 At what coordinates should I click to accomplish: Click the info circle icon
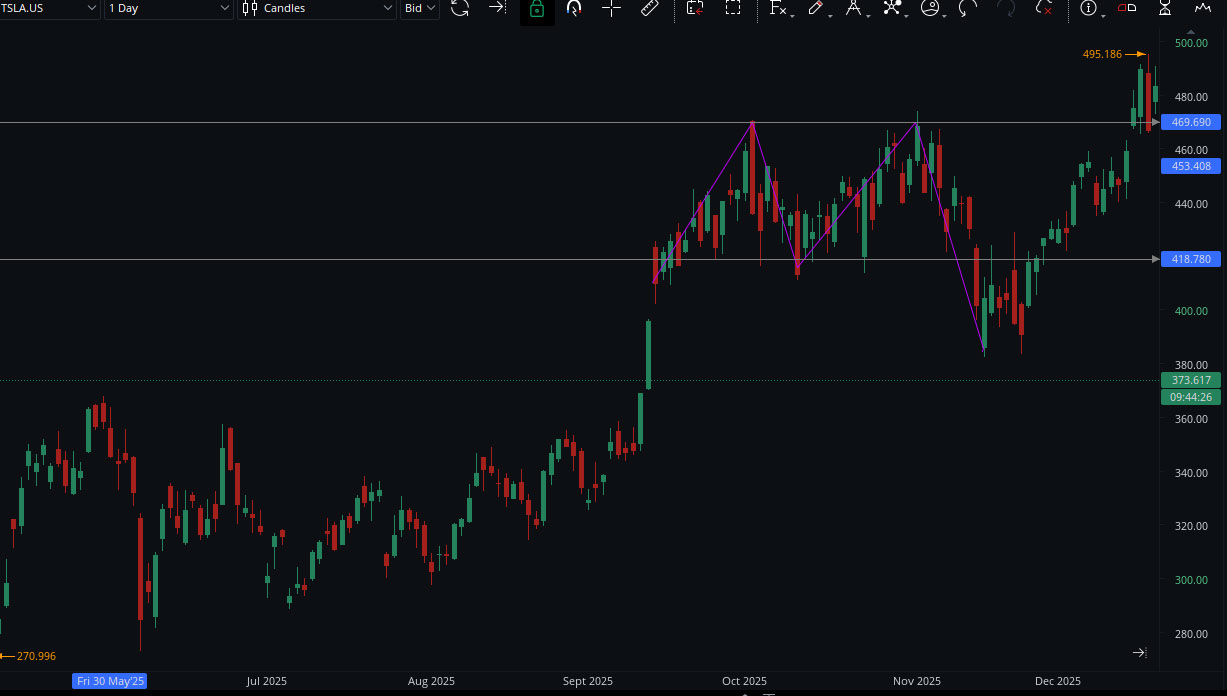[1090, 9]
